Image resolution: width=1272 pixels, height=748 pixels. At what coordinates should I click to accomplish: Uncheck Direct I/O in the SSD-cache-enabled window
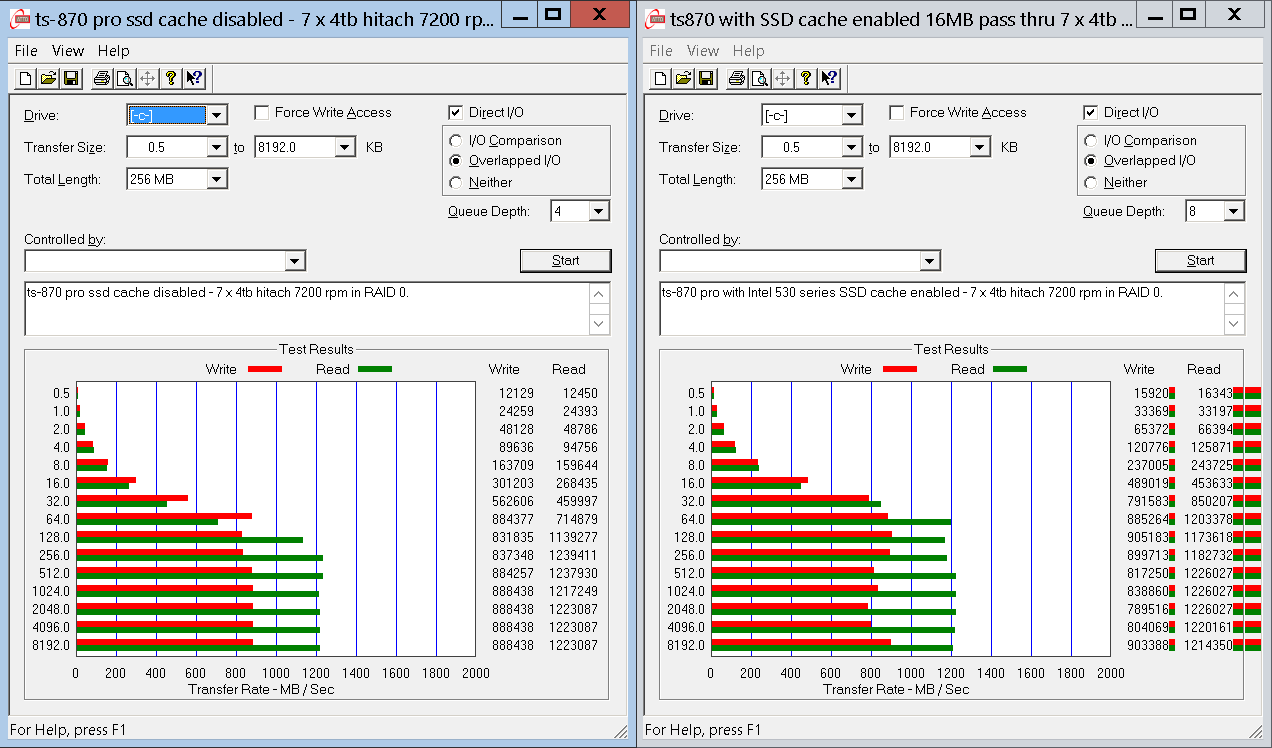click(x=1090, y=113)
